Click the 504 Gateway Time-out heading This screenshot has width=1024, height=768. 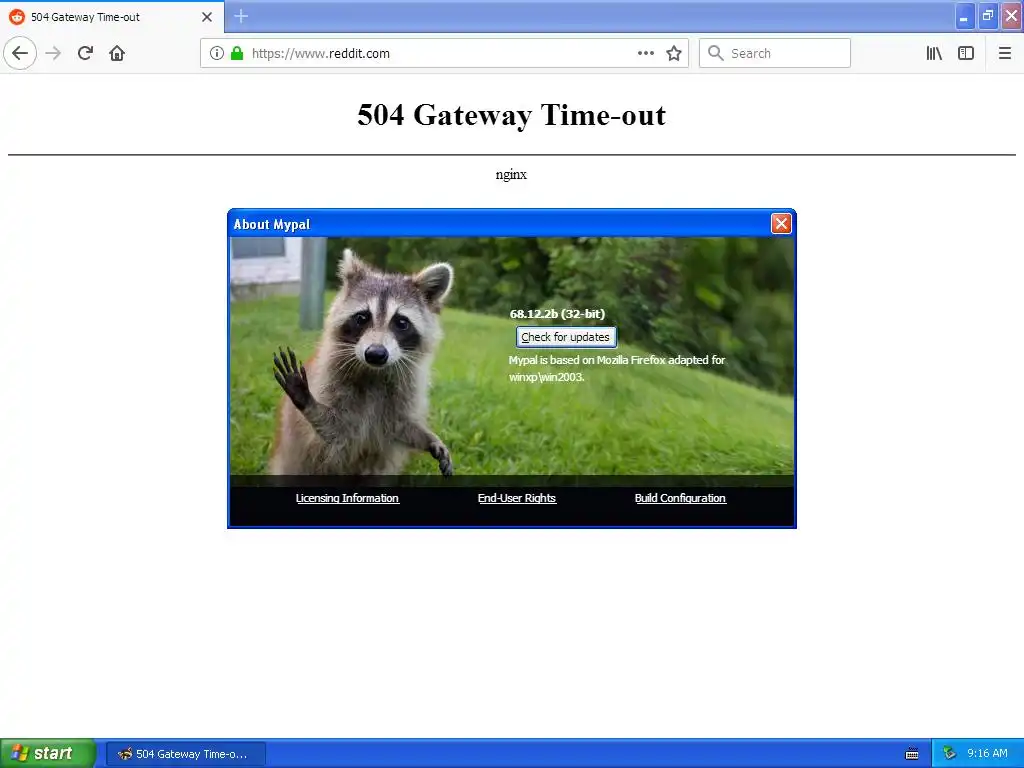tap(511, 115)
